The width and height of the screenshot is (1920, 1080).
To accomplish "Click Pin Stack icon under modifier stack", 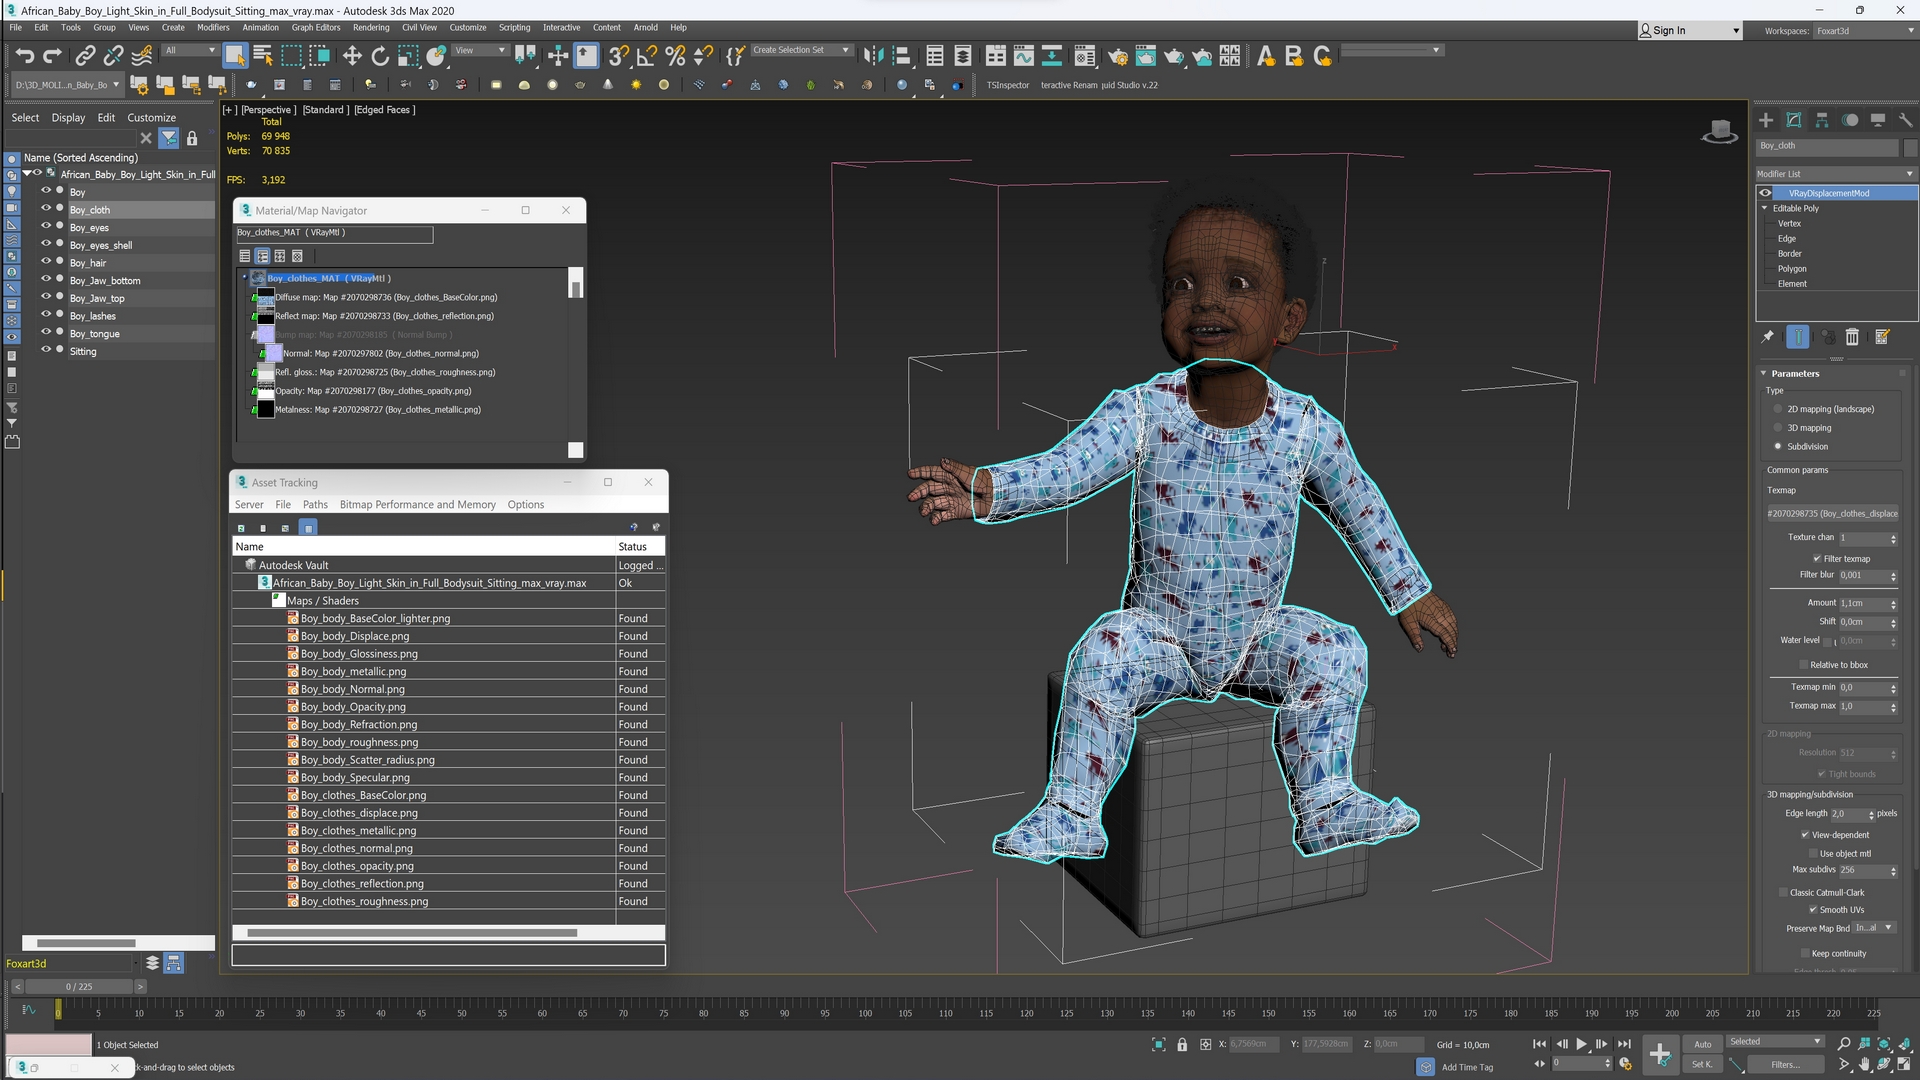I will pyautogui.click(x=1768, y=337).
